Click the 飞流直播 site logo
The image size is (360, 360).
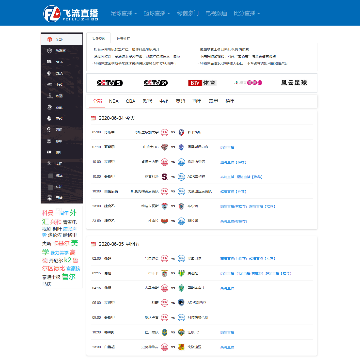click(71, 14)
